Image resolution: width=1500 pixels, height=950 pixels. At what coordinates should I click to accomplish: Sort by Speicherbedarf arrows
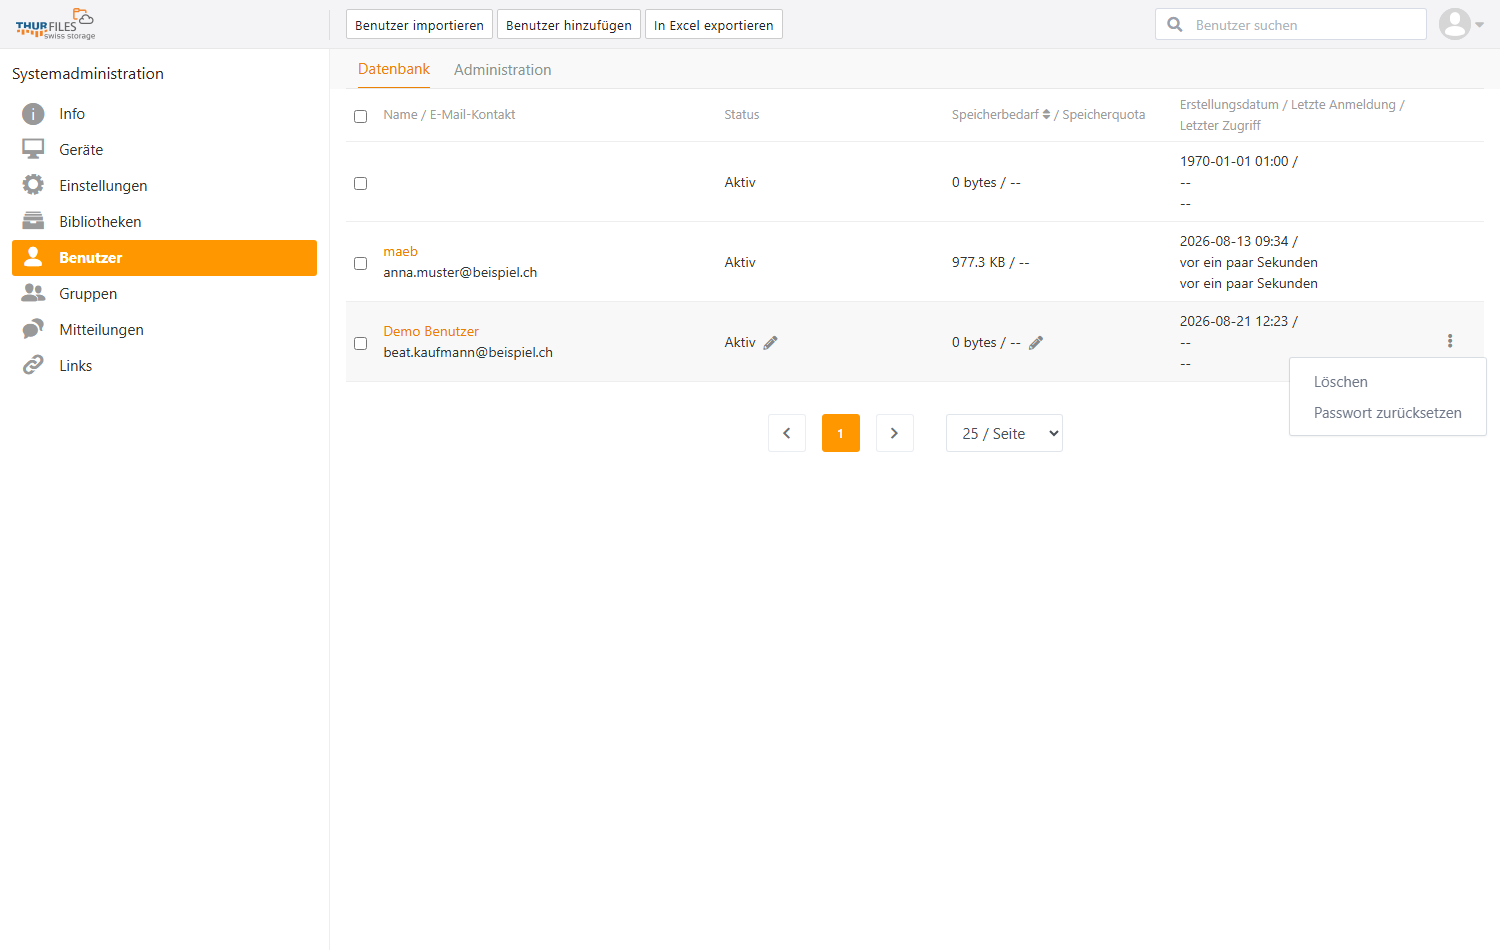pyautogui.click(x=1046, y=115)
